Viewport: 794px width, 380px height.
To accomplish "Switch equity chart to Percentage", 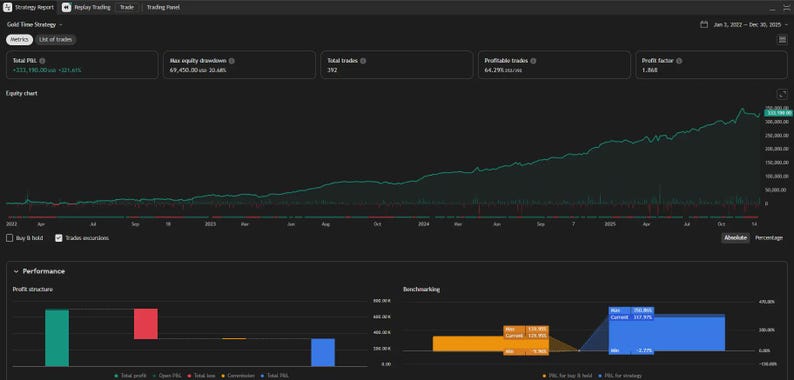I will pos(769,238).
